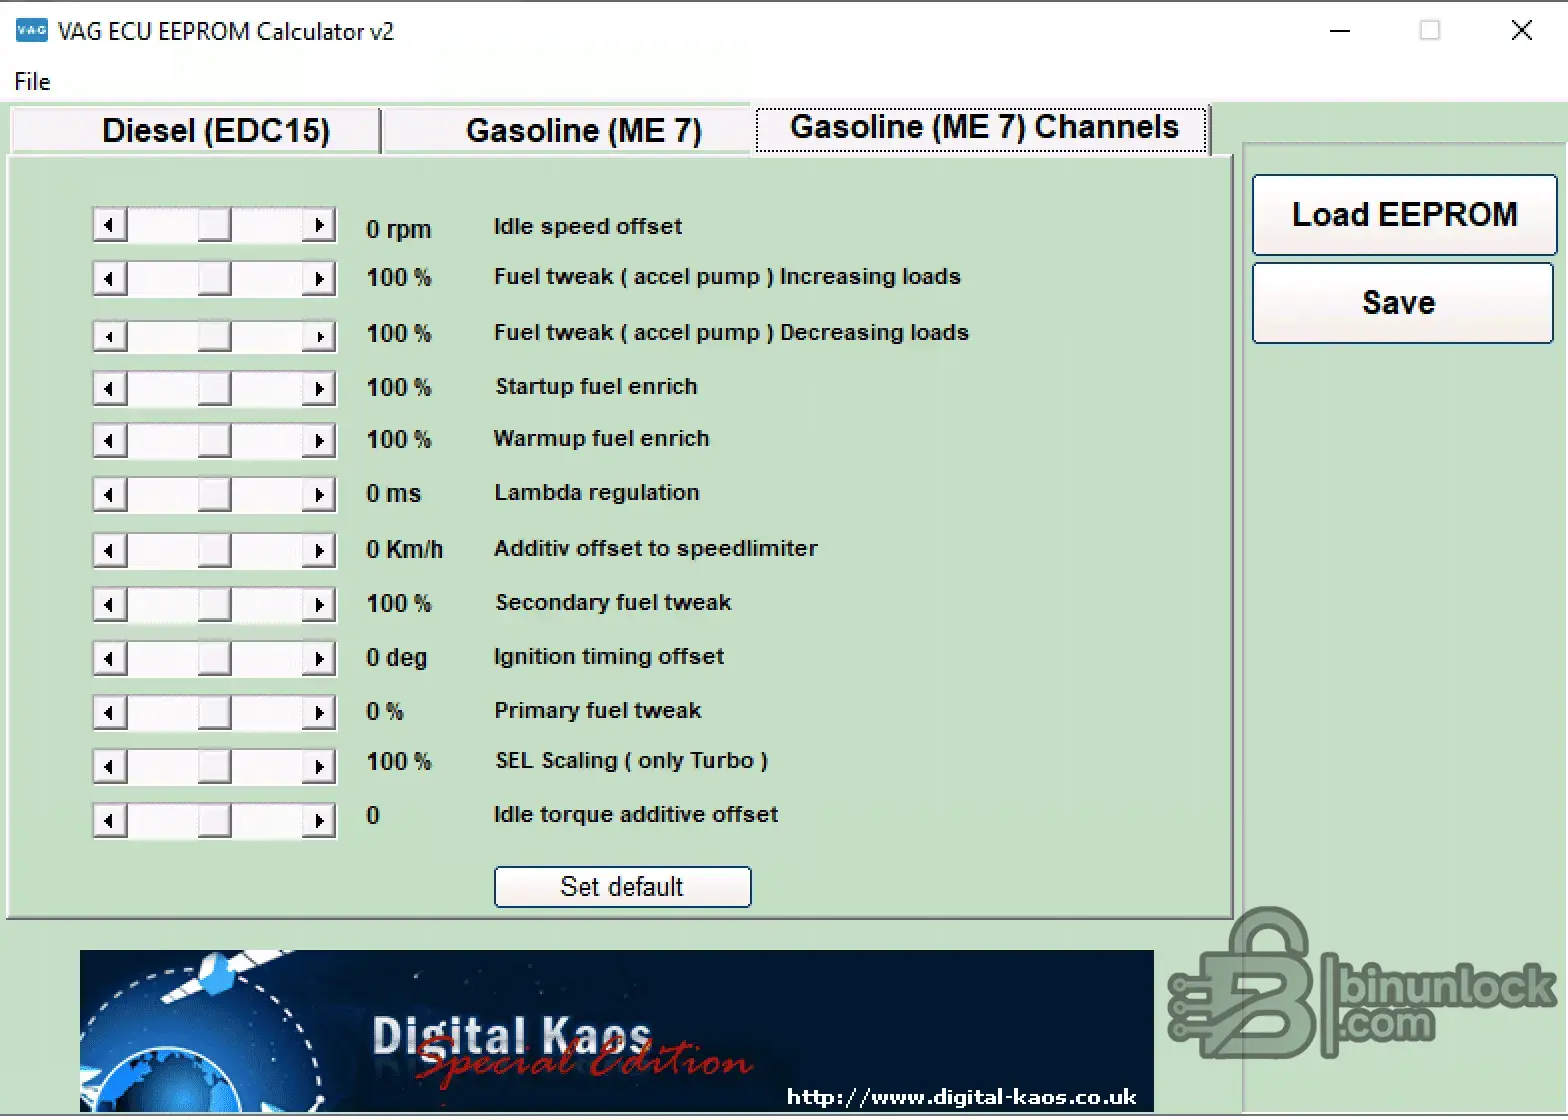Viewport: 1568px width, 1120px height.
Task: Click the Load EEPROM button
Action: pos(1404,214)
